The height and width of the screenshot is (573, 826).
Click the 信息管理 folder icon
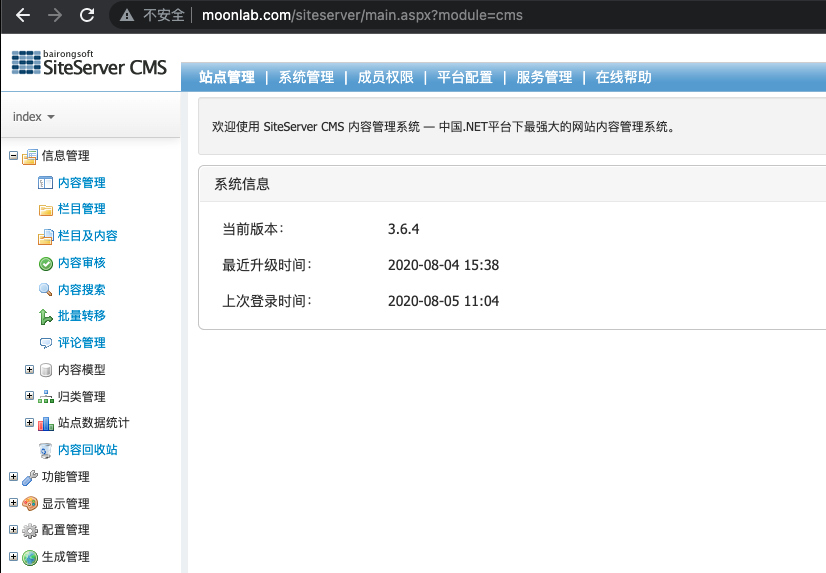(x=30, y=156)
